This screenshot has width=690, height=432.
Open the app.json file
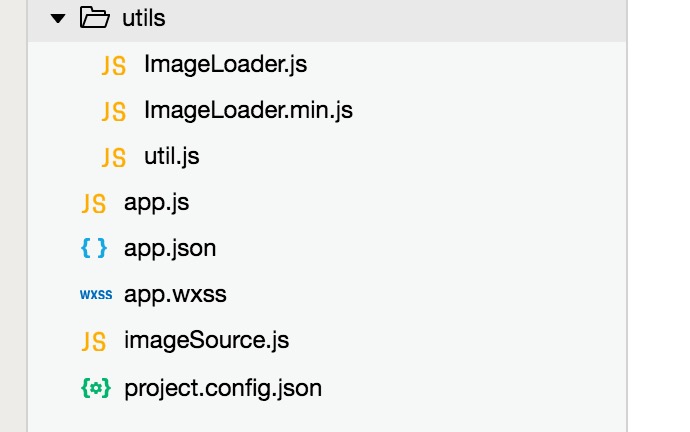[170, 249]
